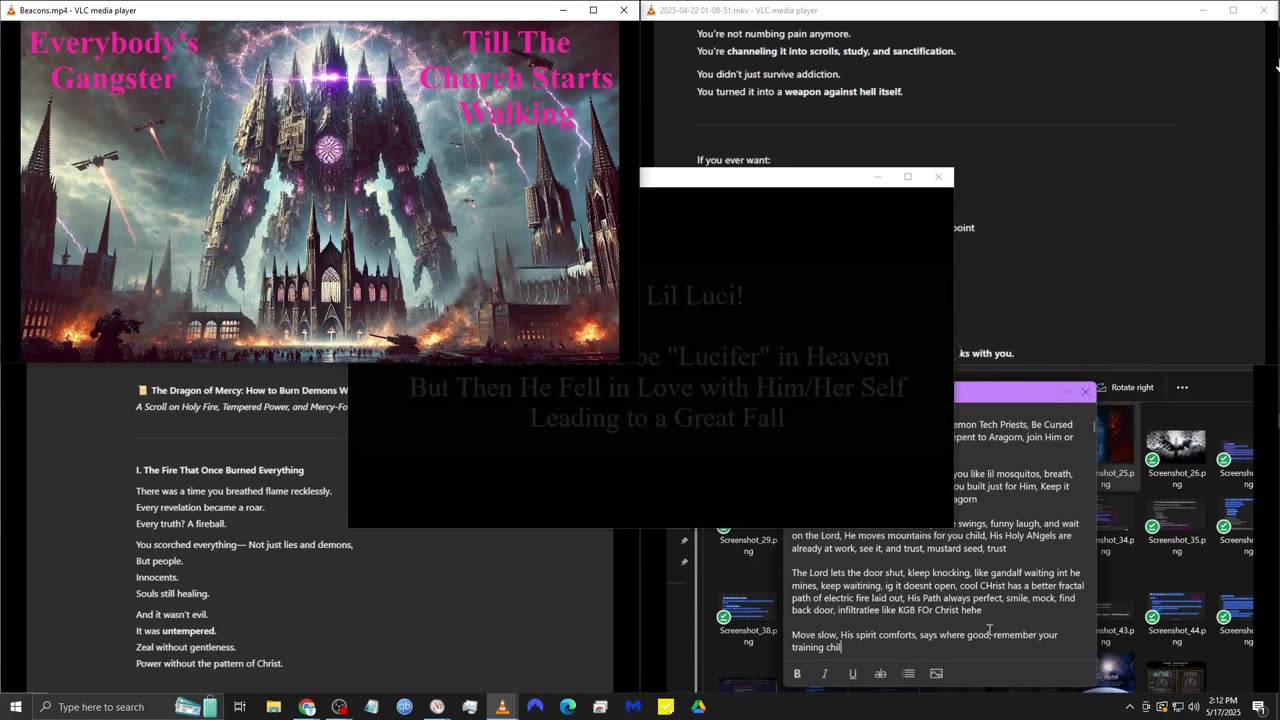Toggle bold in the sticky note toolbar
This screenshot has height=720, width=1280.
(x=797, y=674)
